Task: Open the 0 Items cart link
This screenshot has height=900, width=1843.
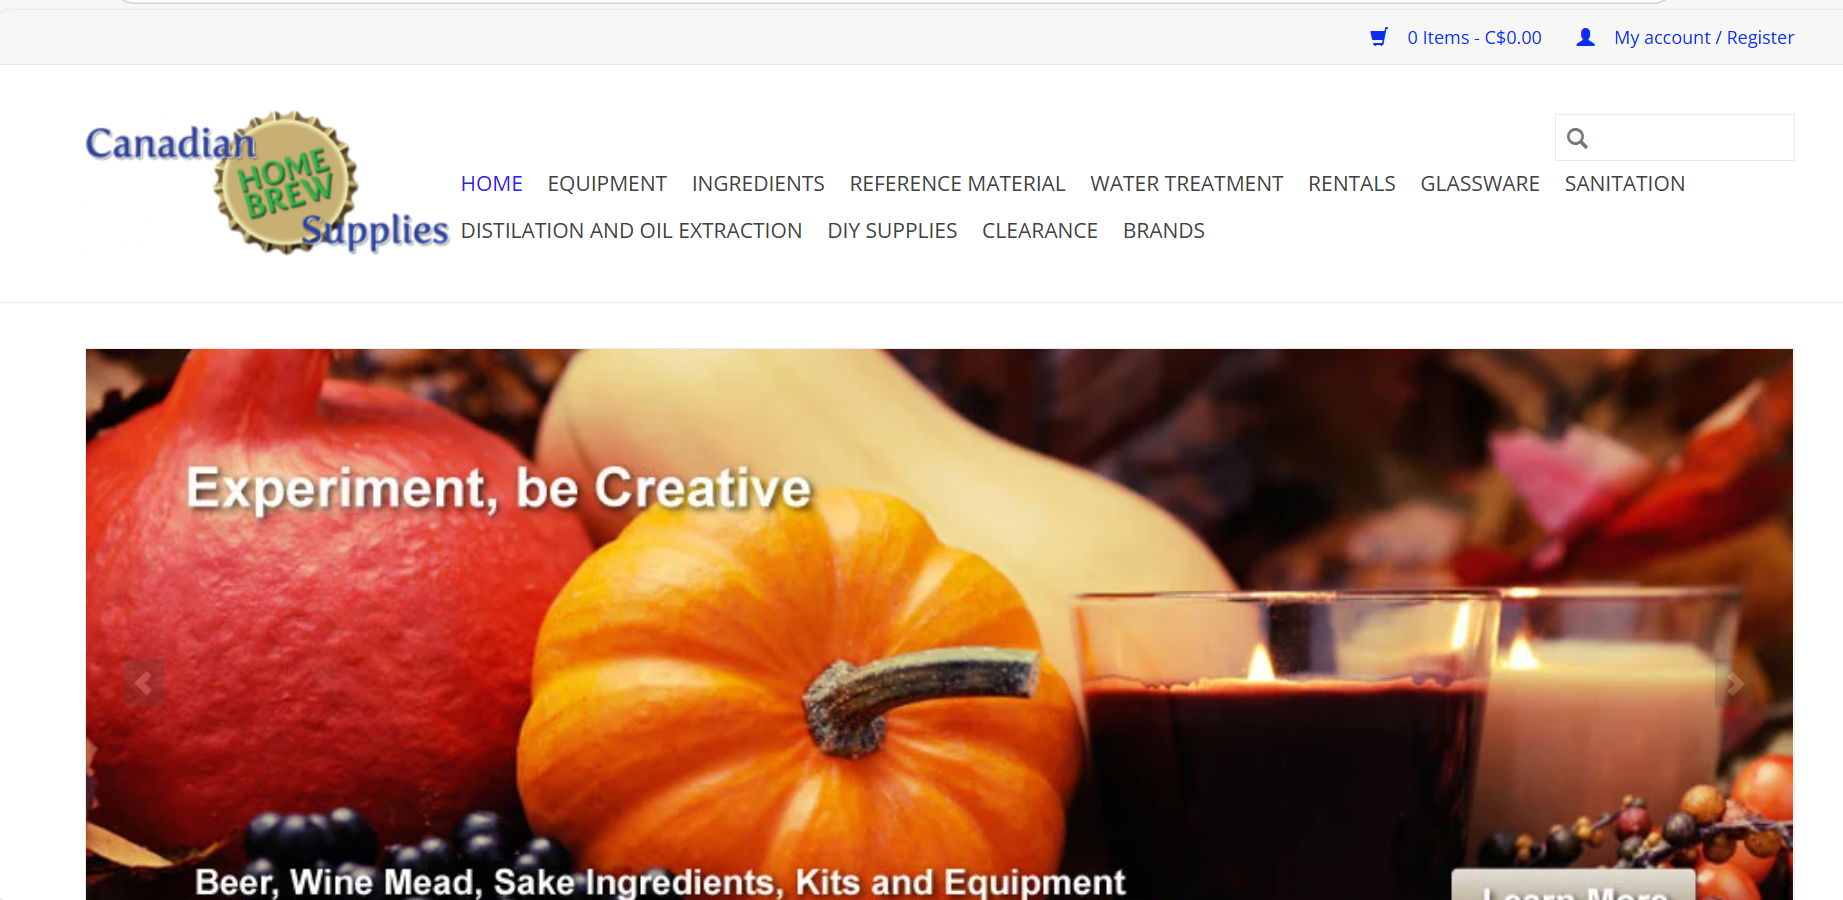Action: (x=1474, y=37)
